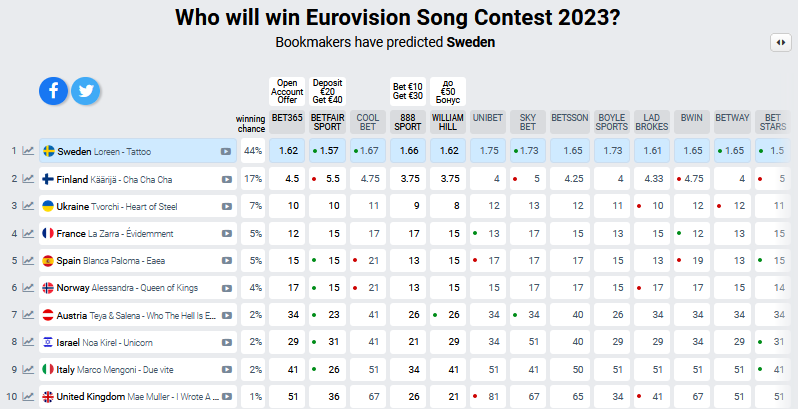This screenshot has height=409, width=798.
Task: Open Finland's odds history chart icon
Action: coord(27,179)
